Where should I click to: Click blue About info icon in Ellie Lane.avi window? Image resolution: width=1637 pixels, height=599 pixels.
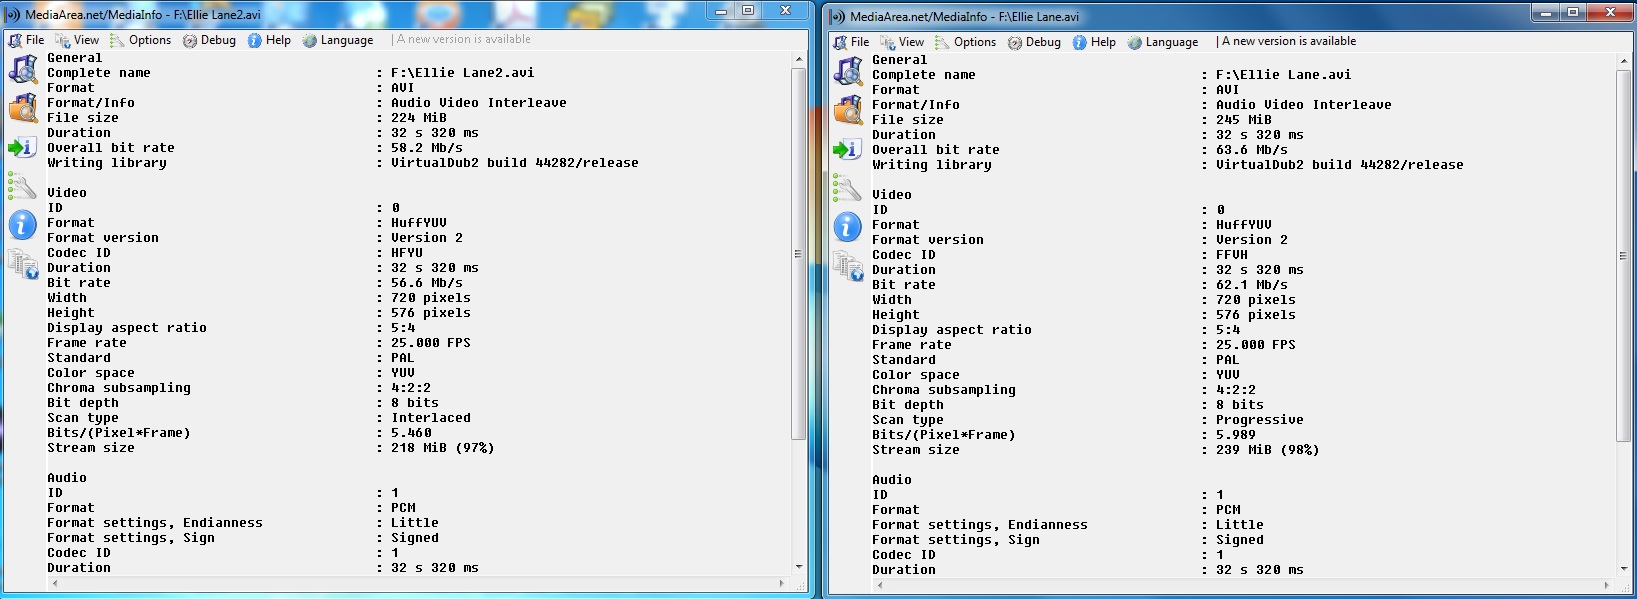(x=848, y=226)
